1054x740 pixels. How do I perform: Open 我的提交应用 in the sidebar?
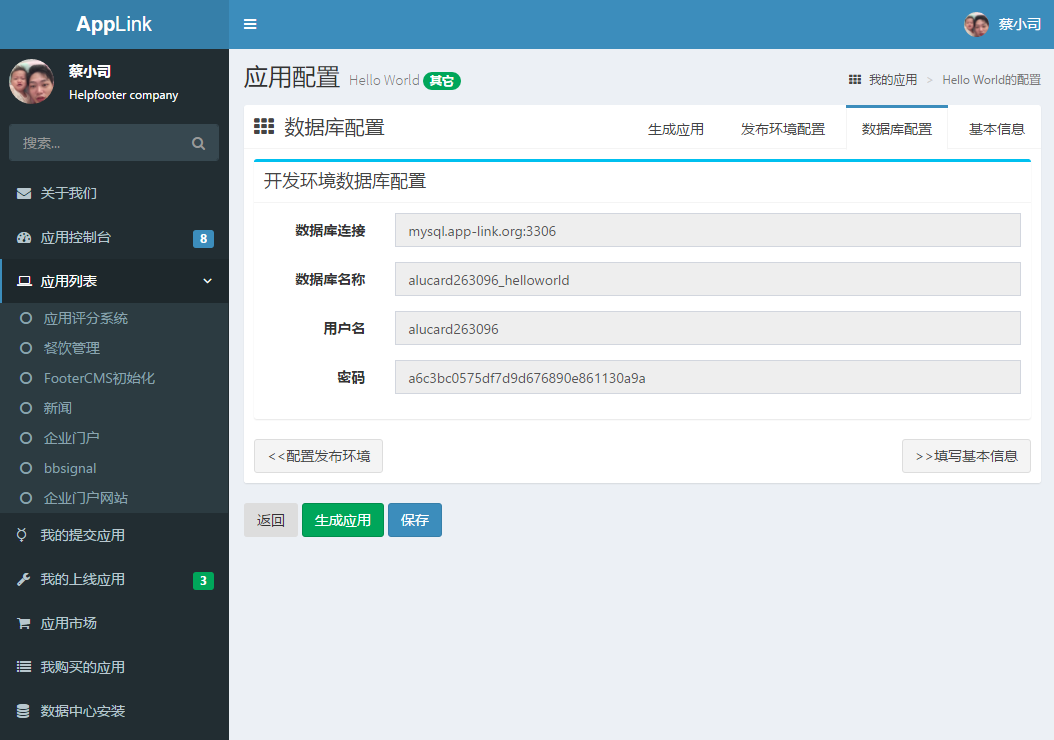tap(114, 535)
